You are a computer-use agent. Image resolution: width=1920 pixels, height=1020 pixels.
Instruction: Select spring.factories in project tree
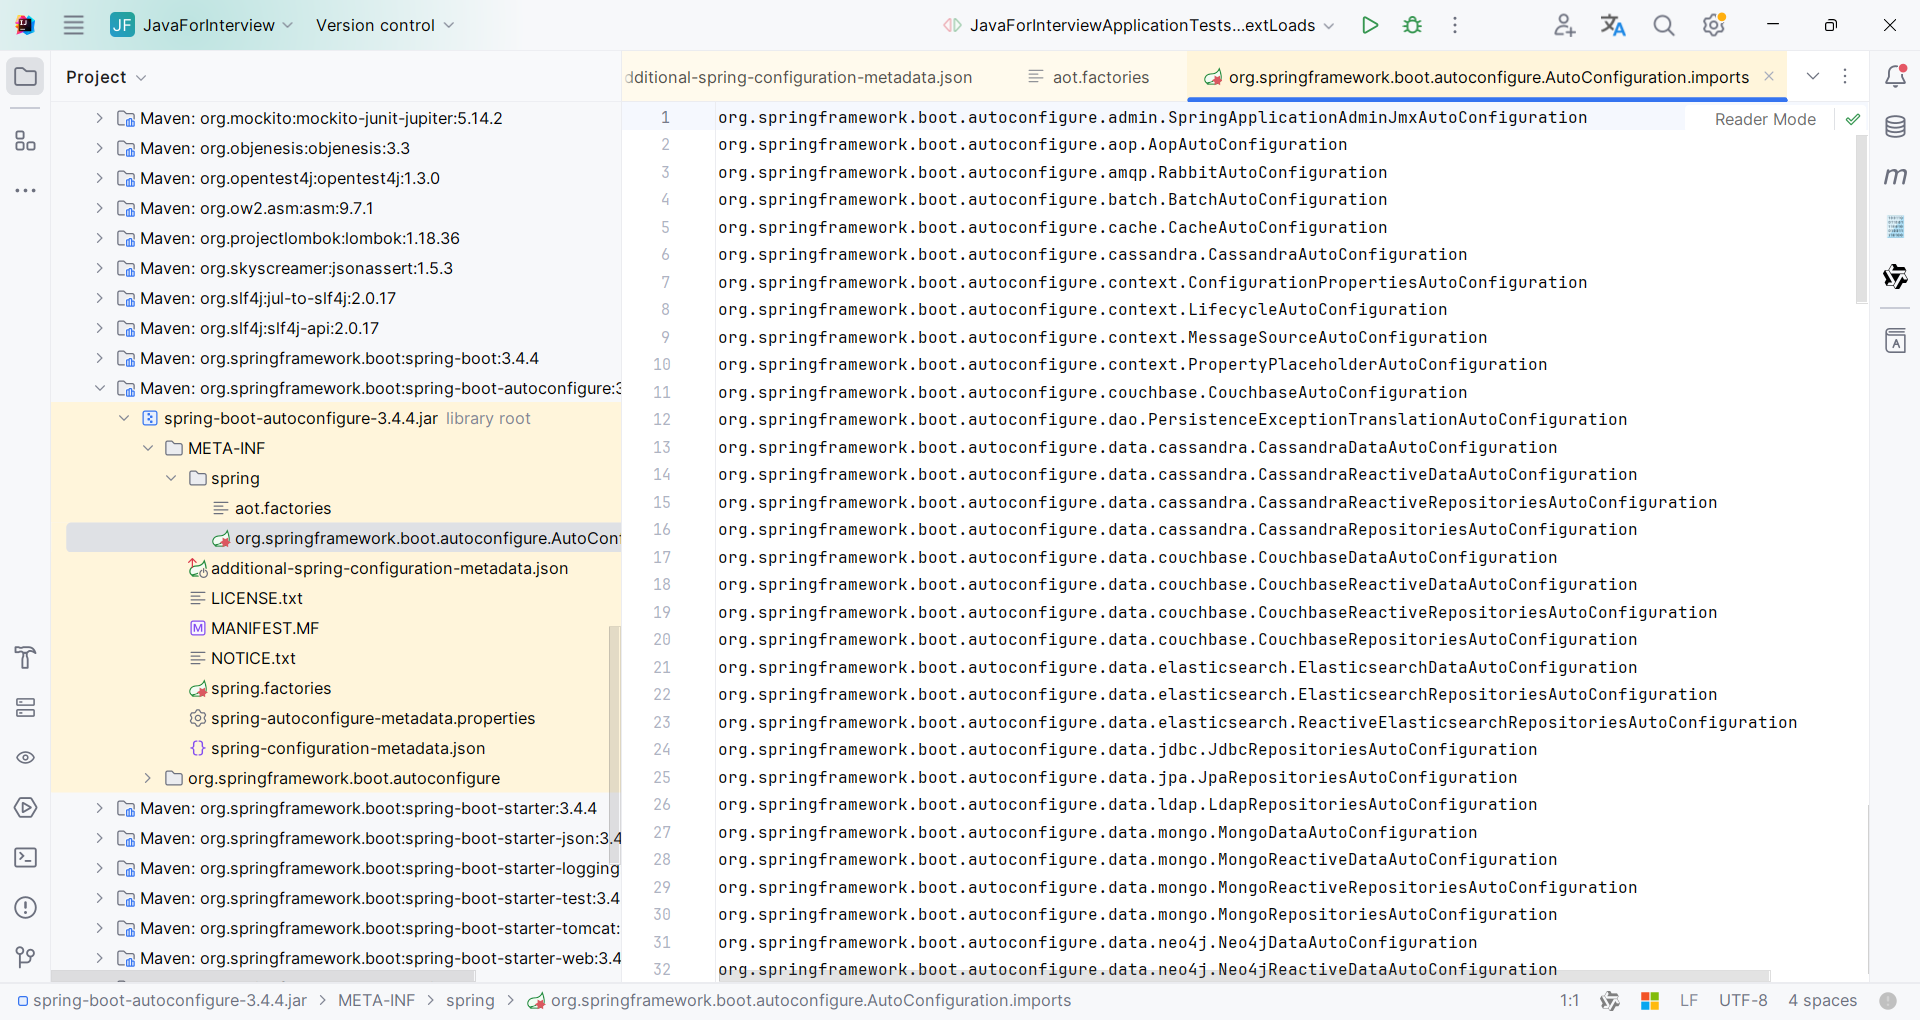271,688
